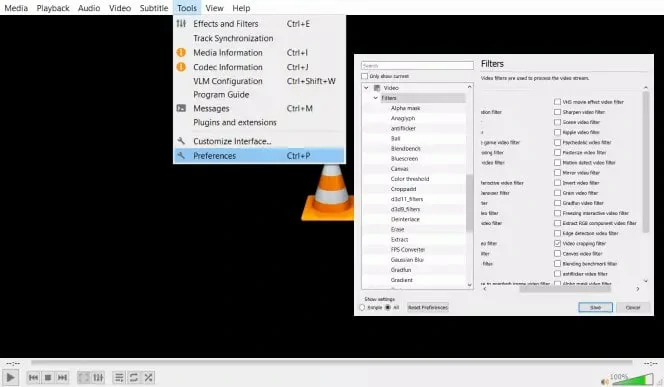Check the Sharpen video filter box
This screenshot has height=387, width=664.
coord(557,112)
